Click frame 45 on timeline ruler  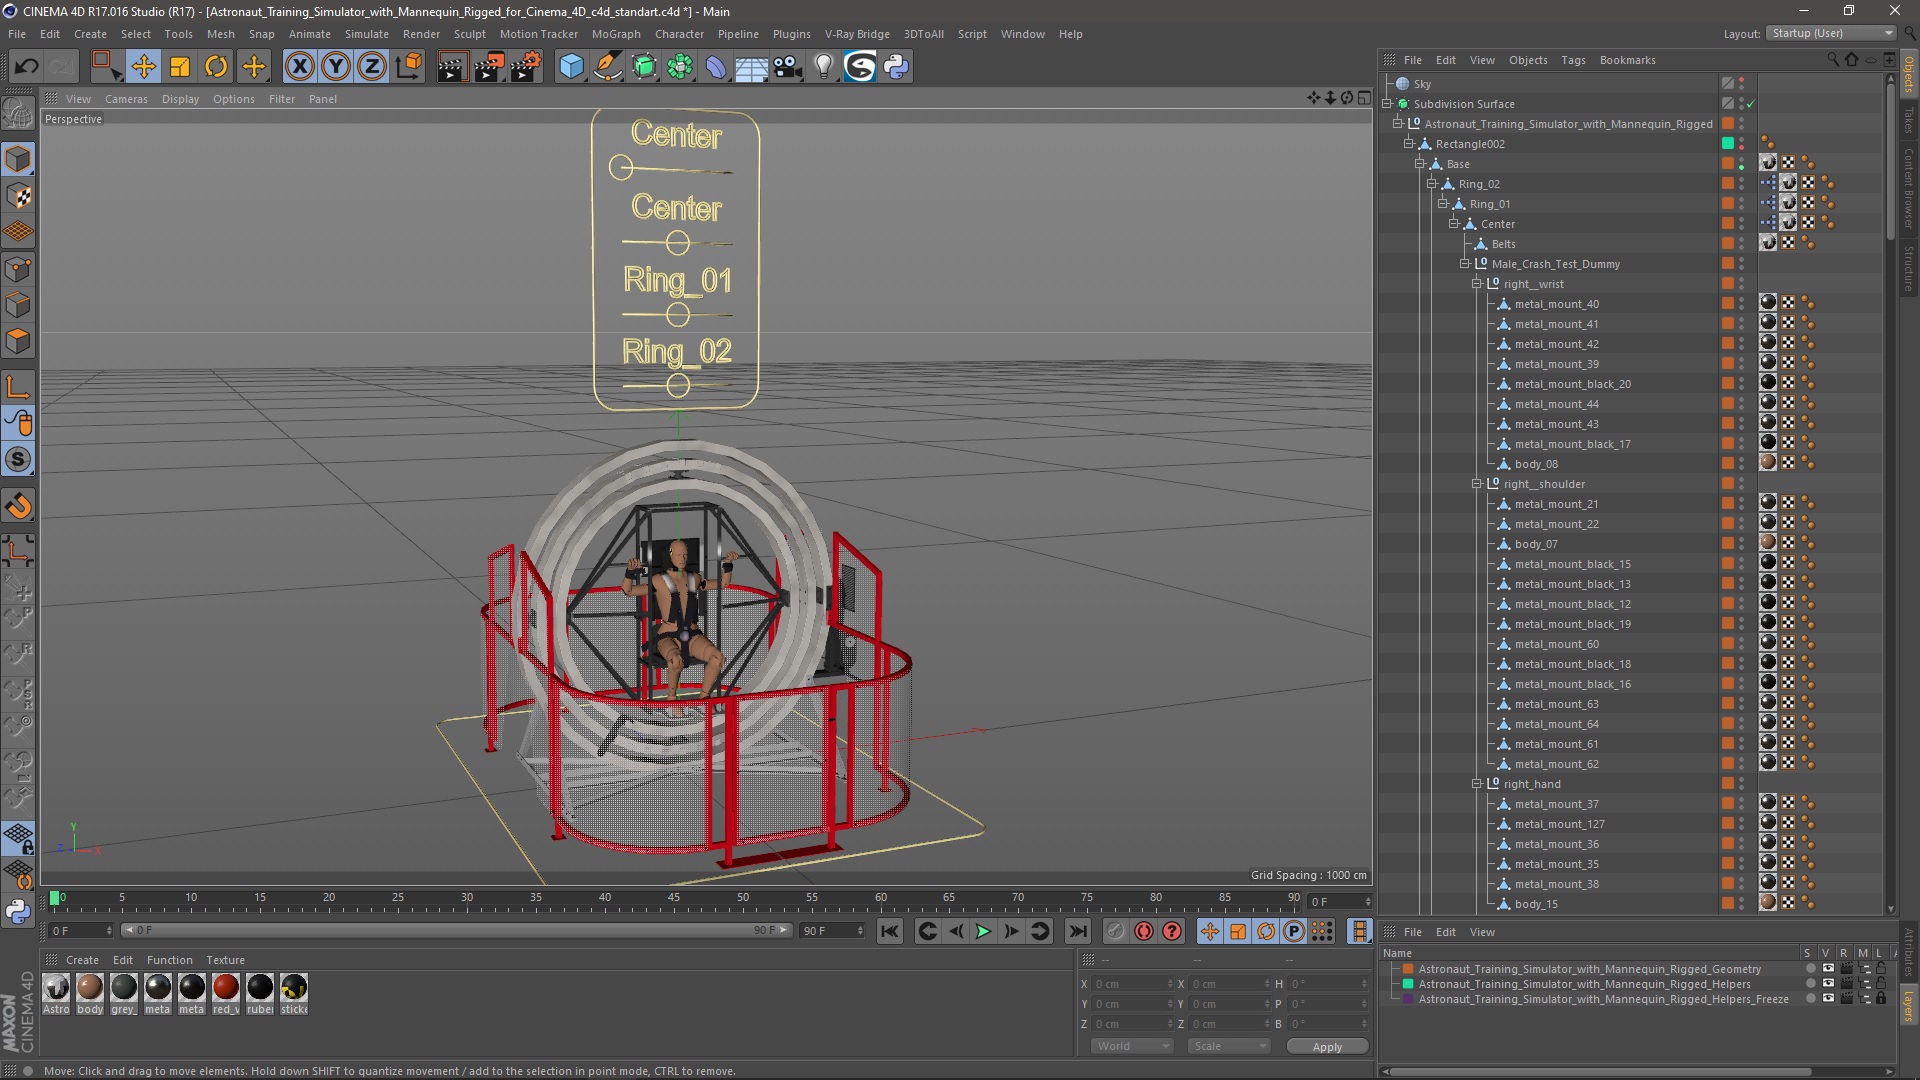coord(674,899)
